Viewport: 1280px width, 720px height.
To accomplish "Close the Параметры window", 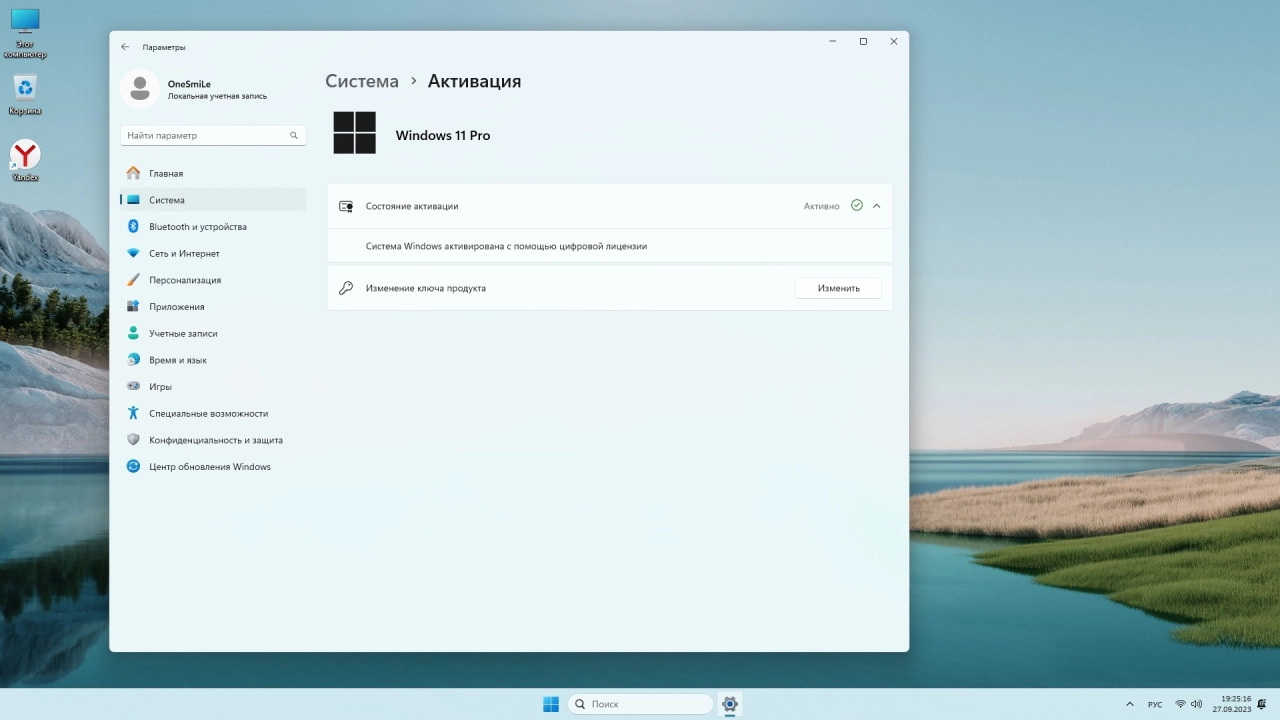I will (894, 42).
